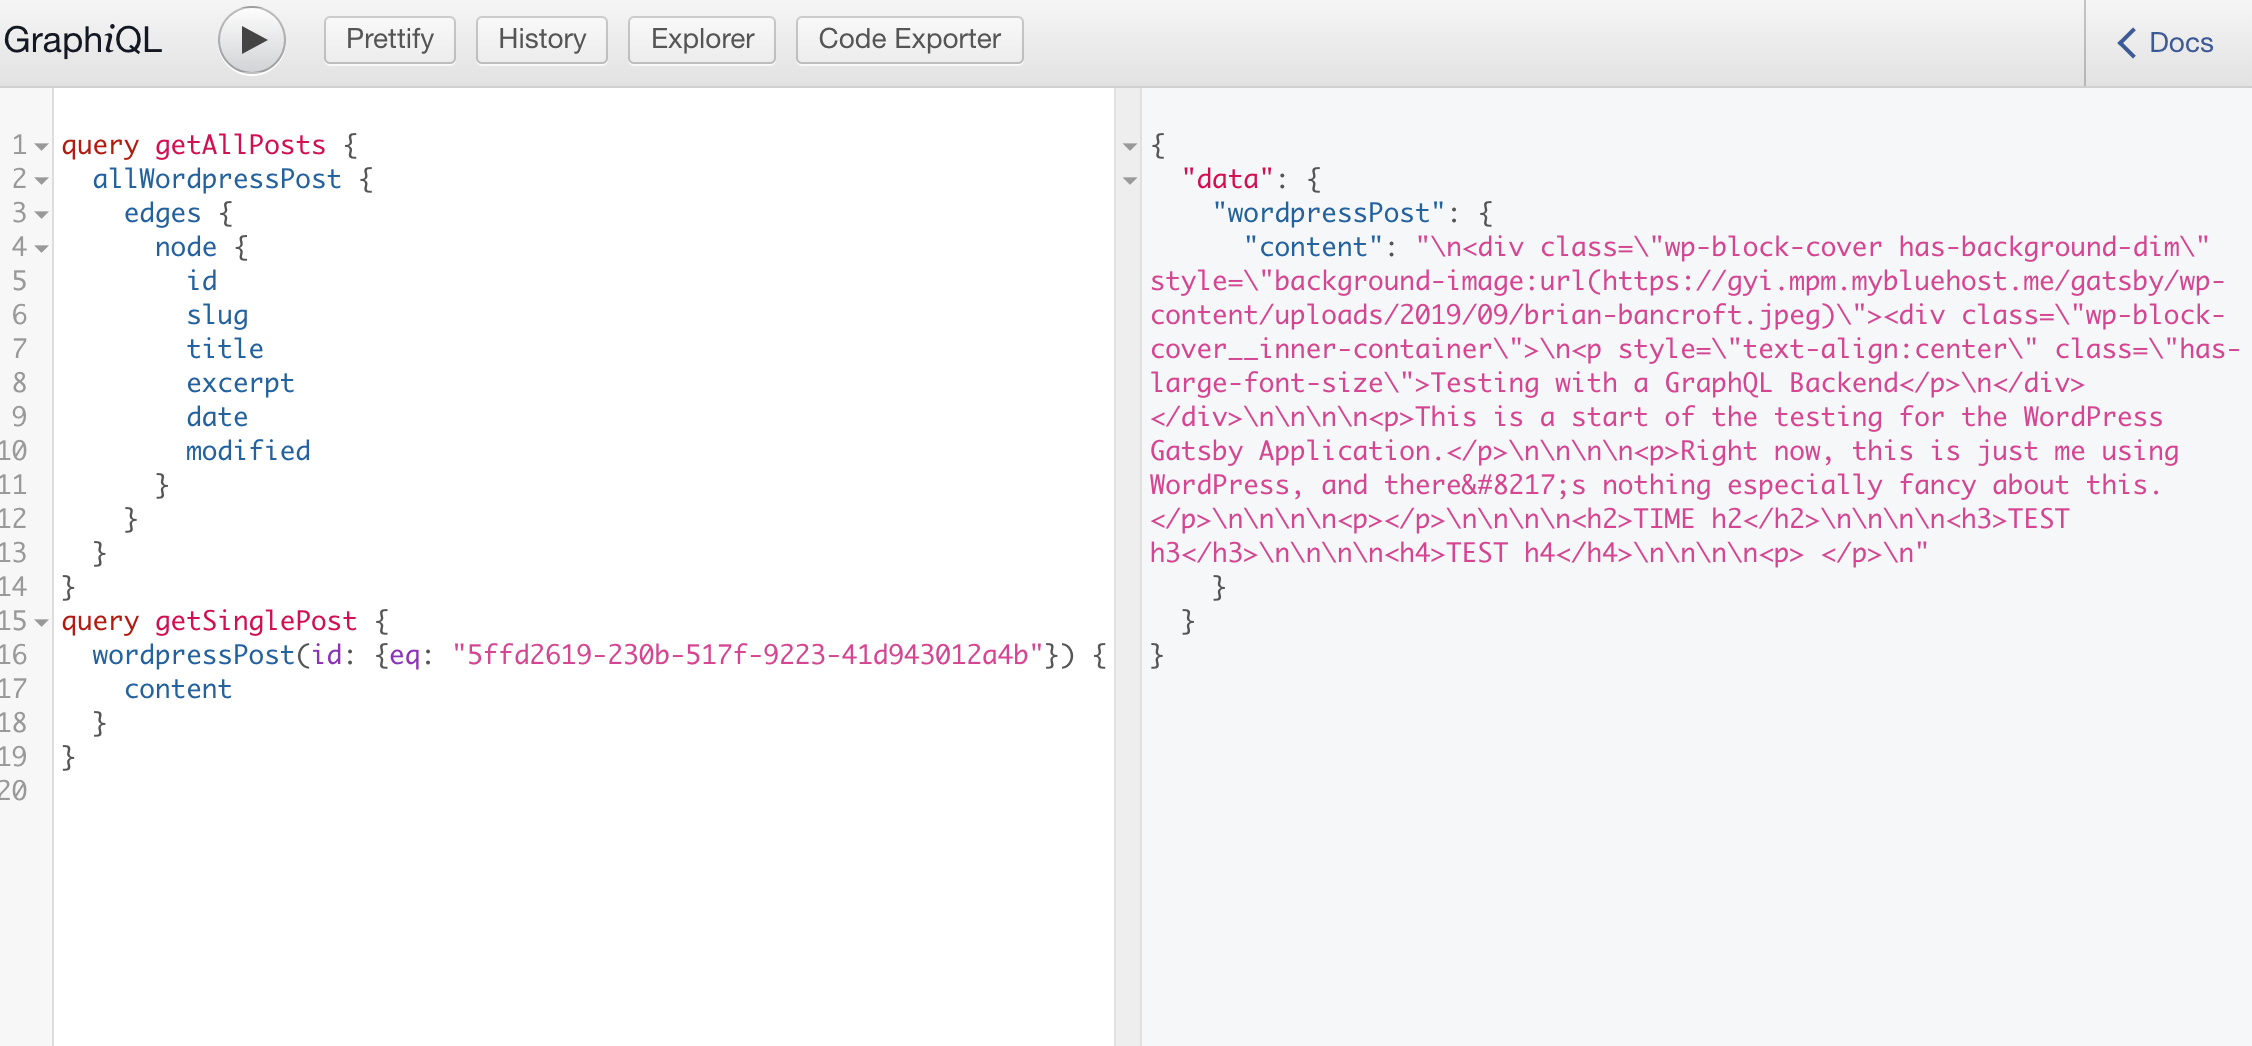The image size is (2252, 1046).
Task: Click the 'modified' field in the query
Action: 248,451
